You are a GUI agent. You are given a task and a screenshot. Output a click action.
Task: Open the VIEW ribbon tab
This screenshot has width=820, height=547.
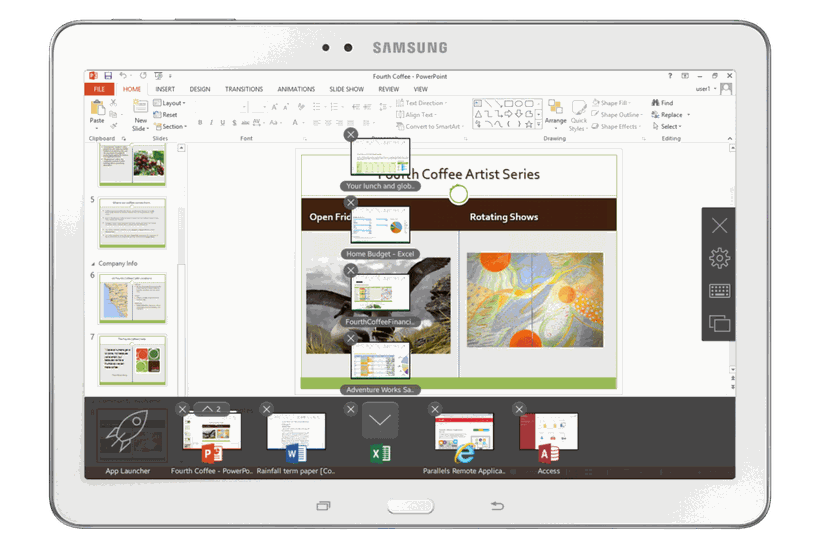pyautogui.click(x=420, y=89)
